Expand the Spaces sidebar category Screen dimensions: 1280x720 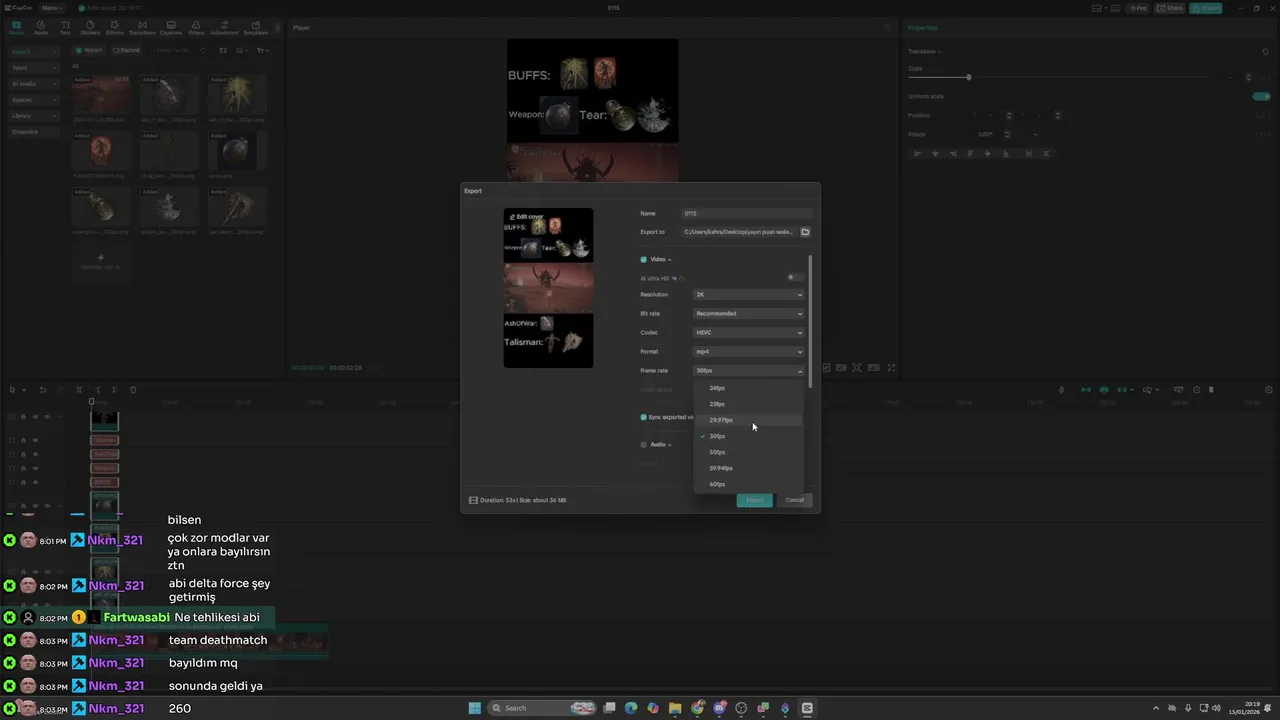pos(33,100)
